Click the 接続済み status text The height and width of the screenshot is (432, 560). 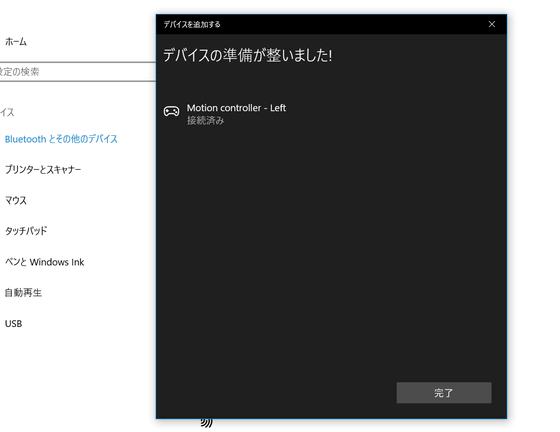[205, 121]
